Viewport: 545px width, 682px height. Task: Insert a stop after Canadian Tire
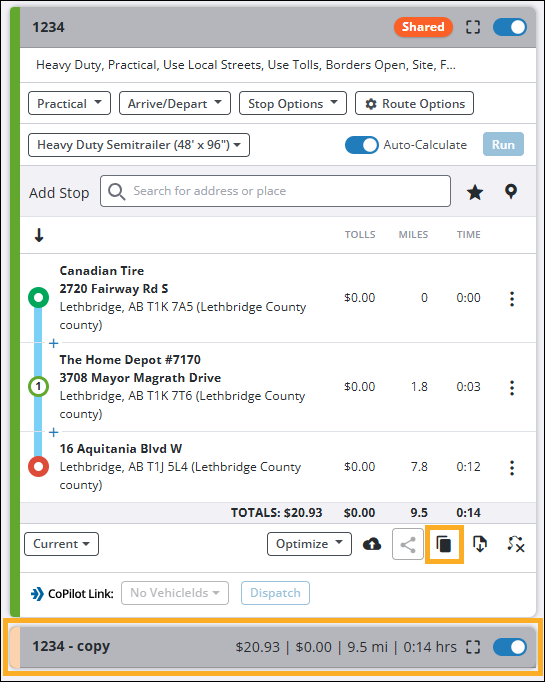click(x=53, y=343)
